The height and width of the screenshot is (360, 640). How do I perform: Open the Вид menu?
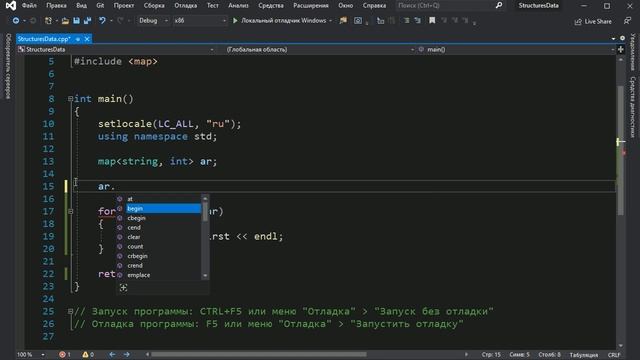[82, 5]
